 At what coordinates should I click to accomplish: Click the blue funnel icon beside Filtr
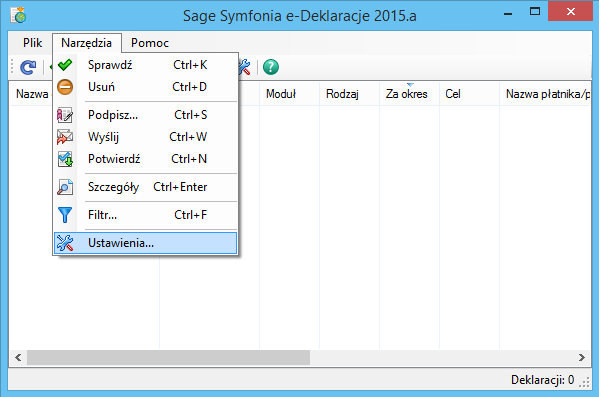65,215
